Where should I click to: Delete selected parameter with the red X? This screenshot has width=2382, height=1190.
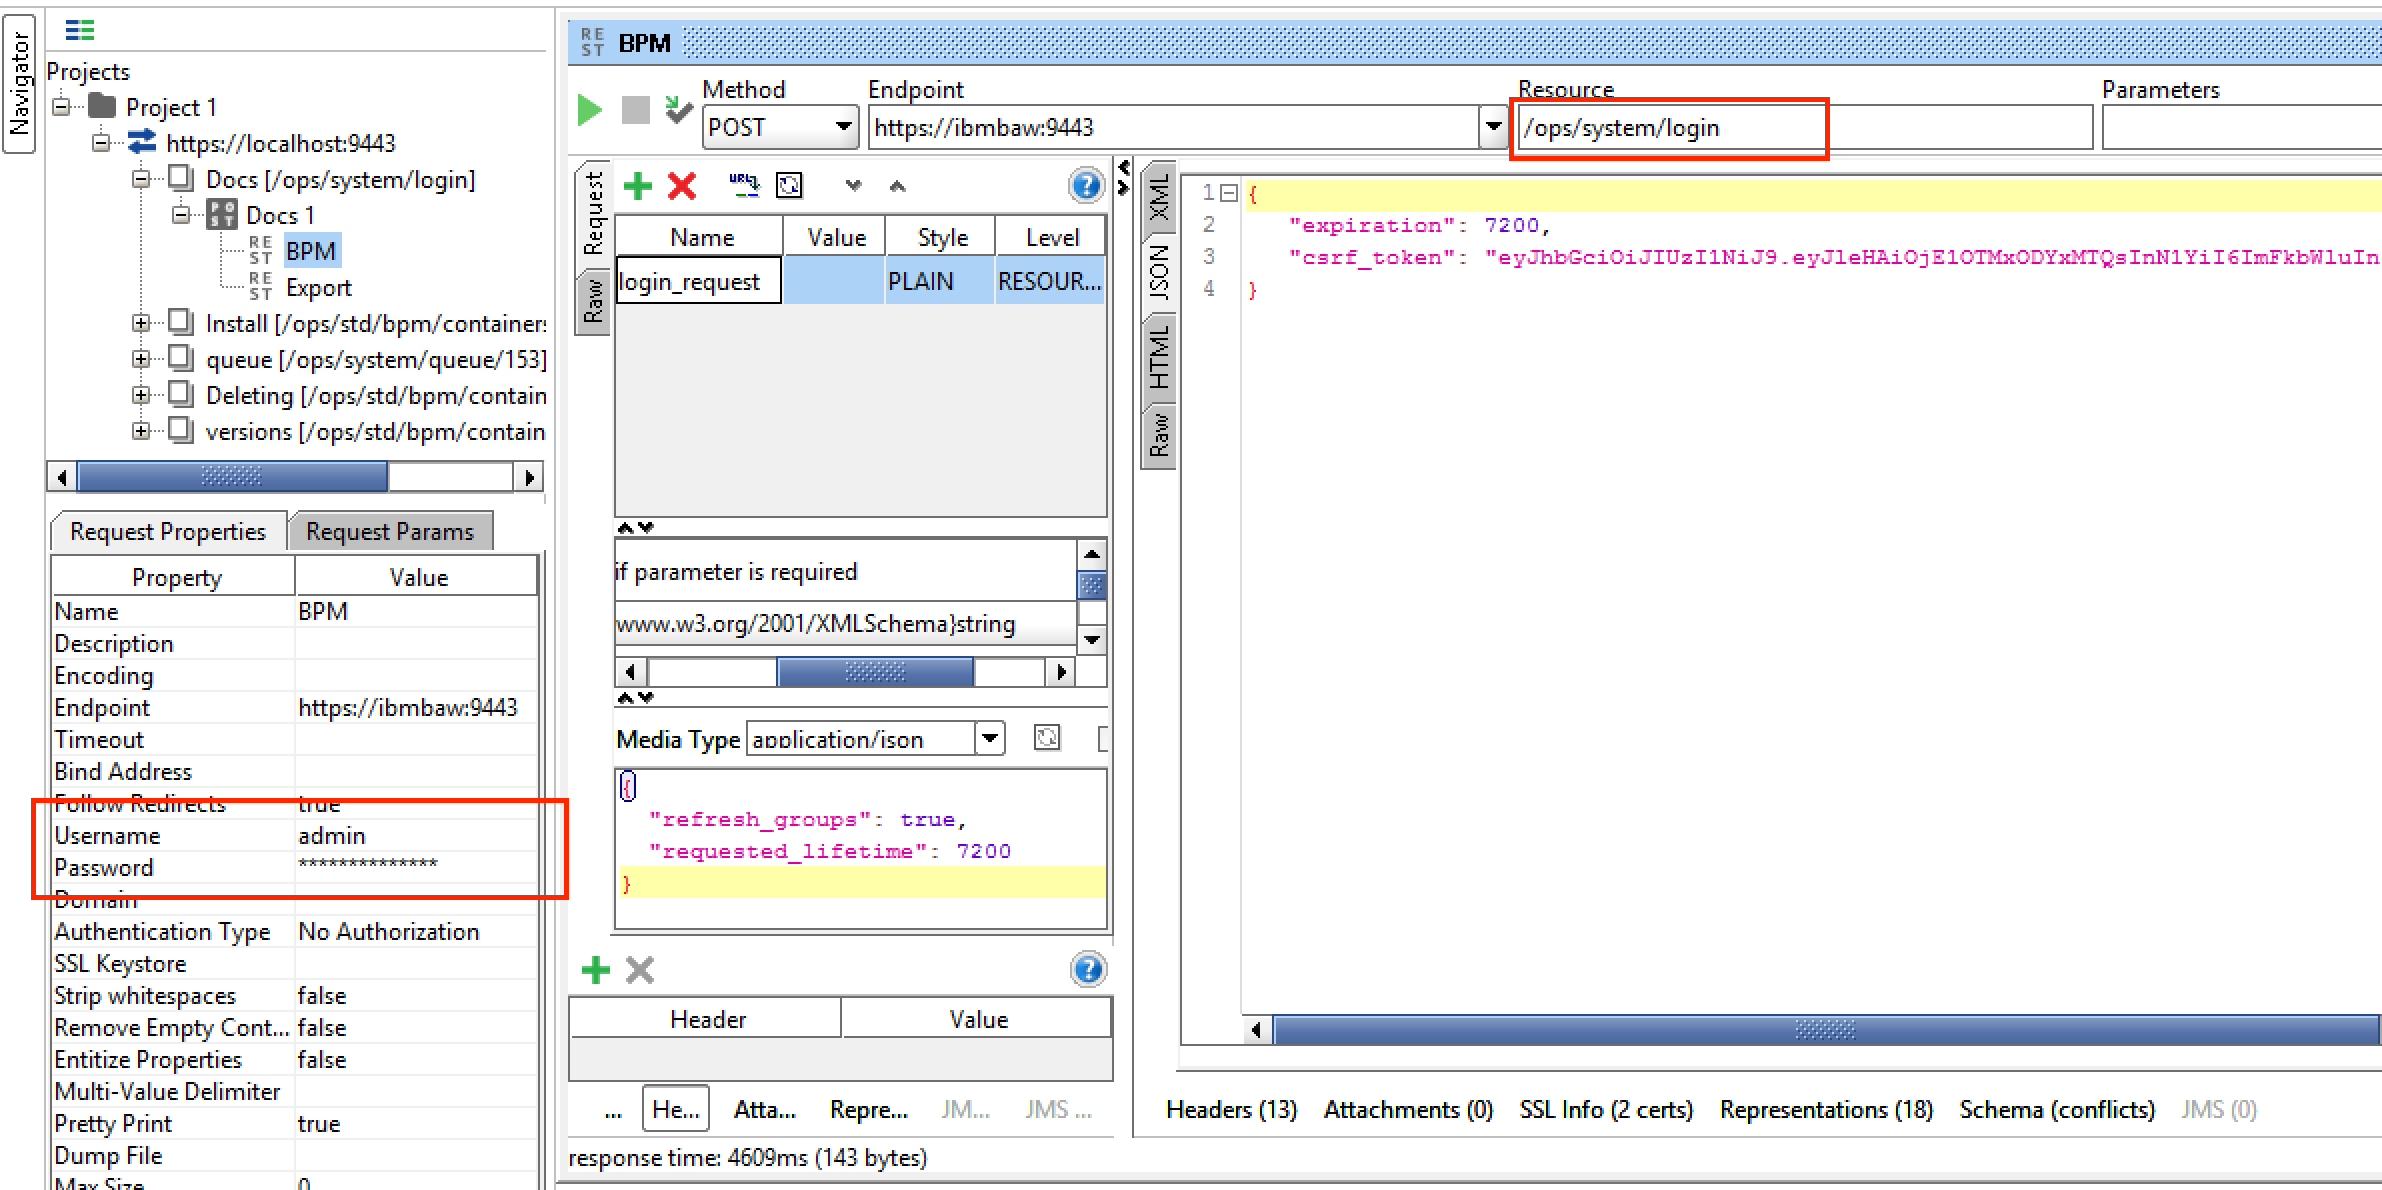click(682, 186)
